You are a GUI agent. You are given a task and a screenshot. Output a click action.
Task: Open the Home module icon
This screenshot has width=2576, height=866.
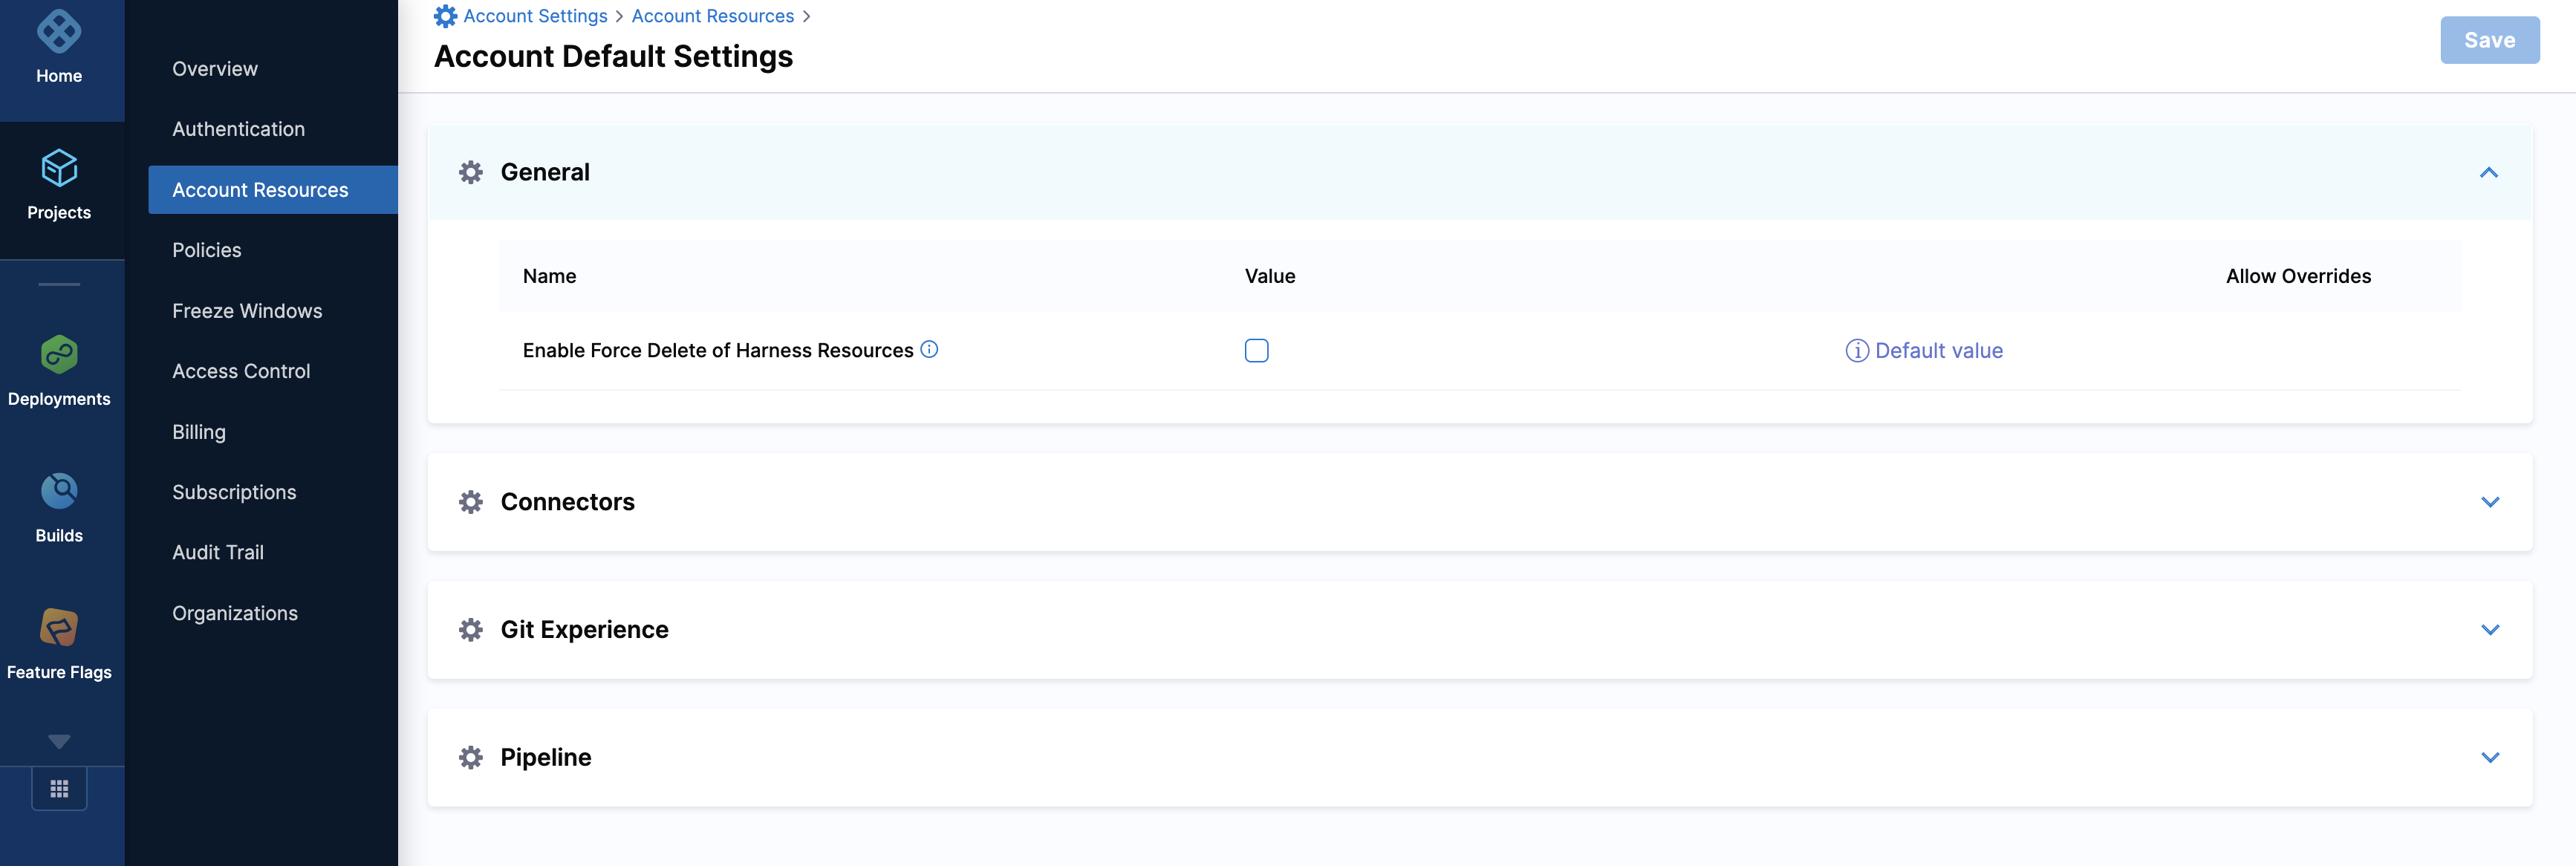59,32
